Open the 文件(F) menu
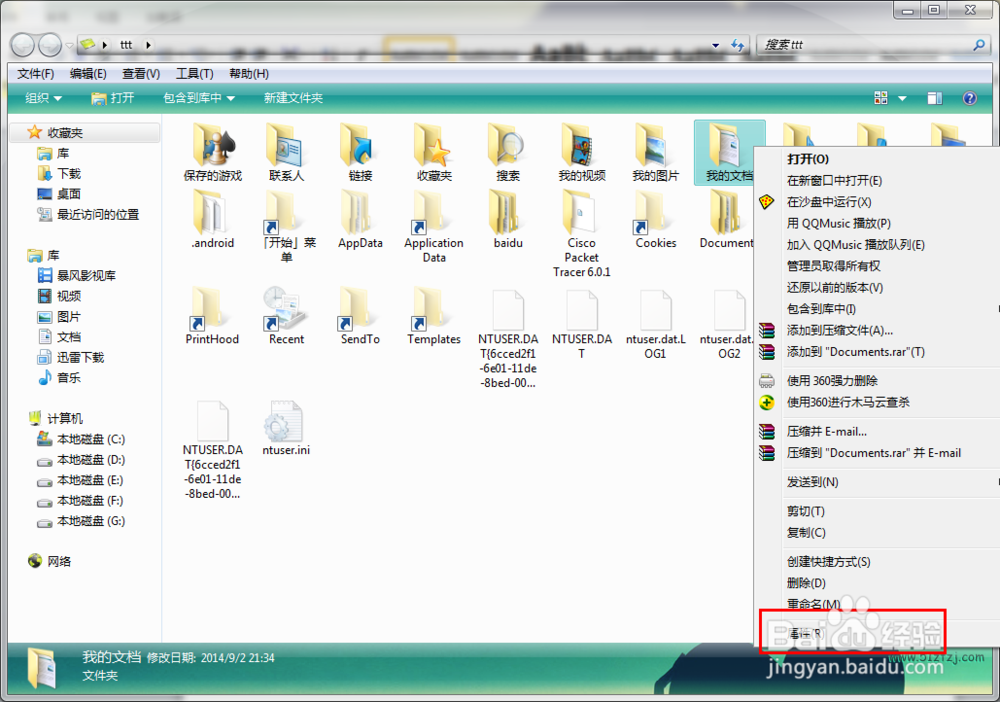The width and height of the screenshot is (1000, 702). (x=36, y=74)
